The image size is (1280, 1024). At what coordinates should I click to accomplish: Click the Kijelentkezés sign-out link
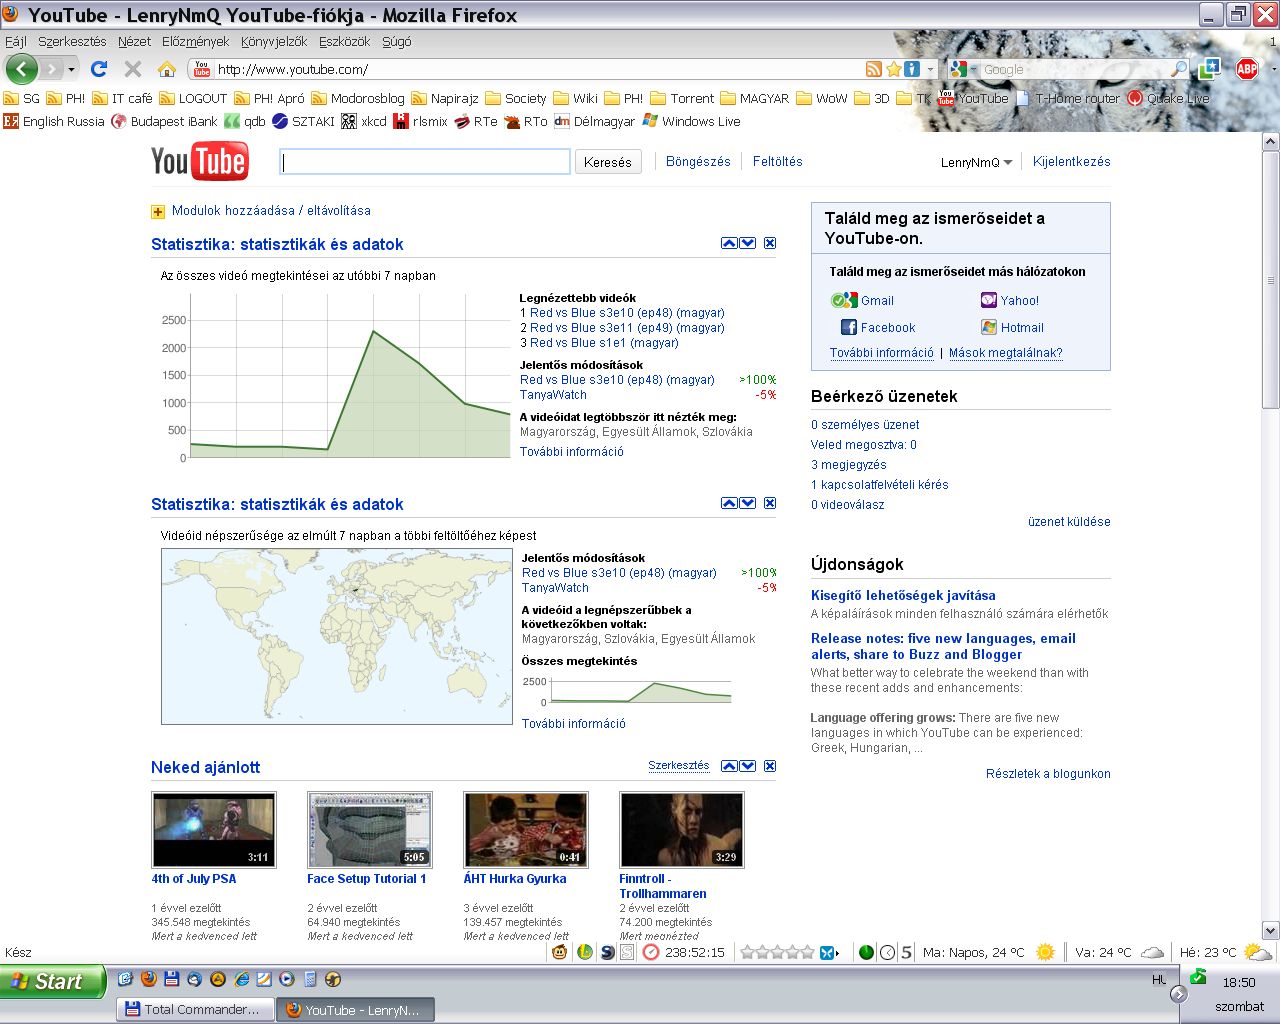(x=1071, y=161)
